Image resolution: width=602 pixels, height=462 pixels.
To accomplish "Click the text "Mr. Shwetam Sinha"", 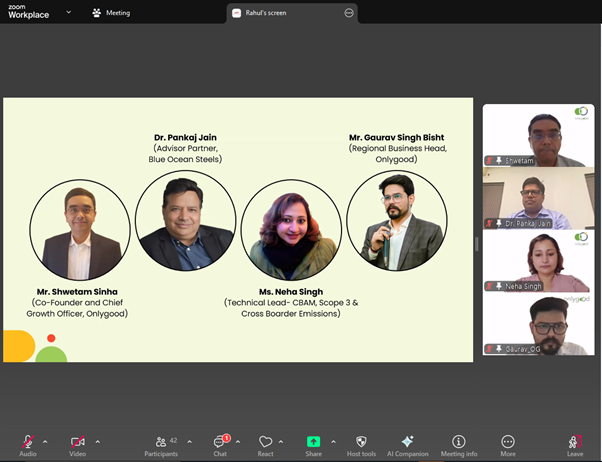I will (x=77, y=291).
